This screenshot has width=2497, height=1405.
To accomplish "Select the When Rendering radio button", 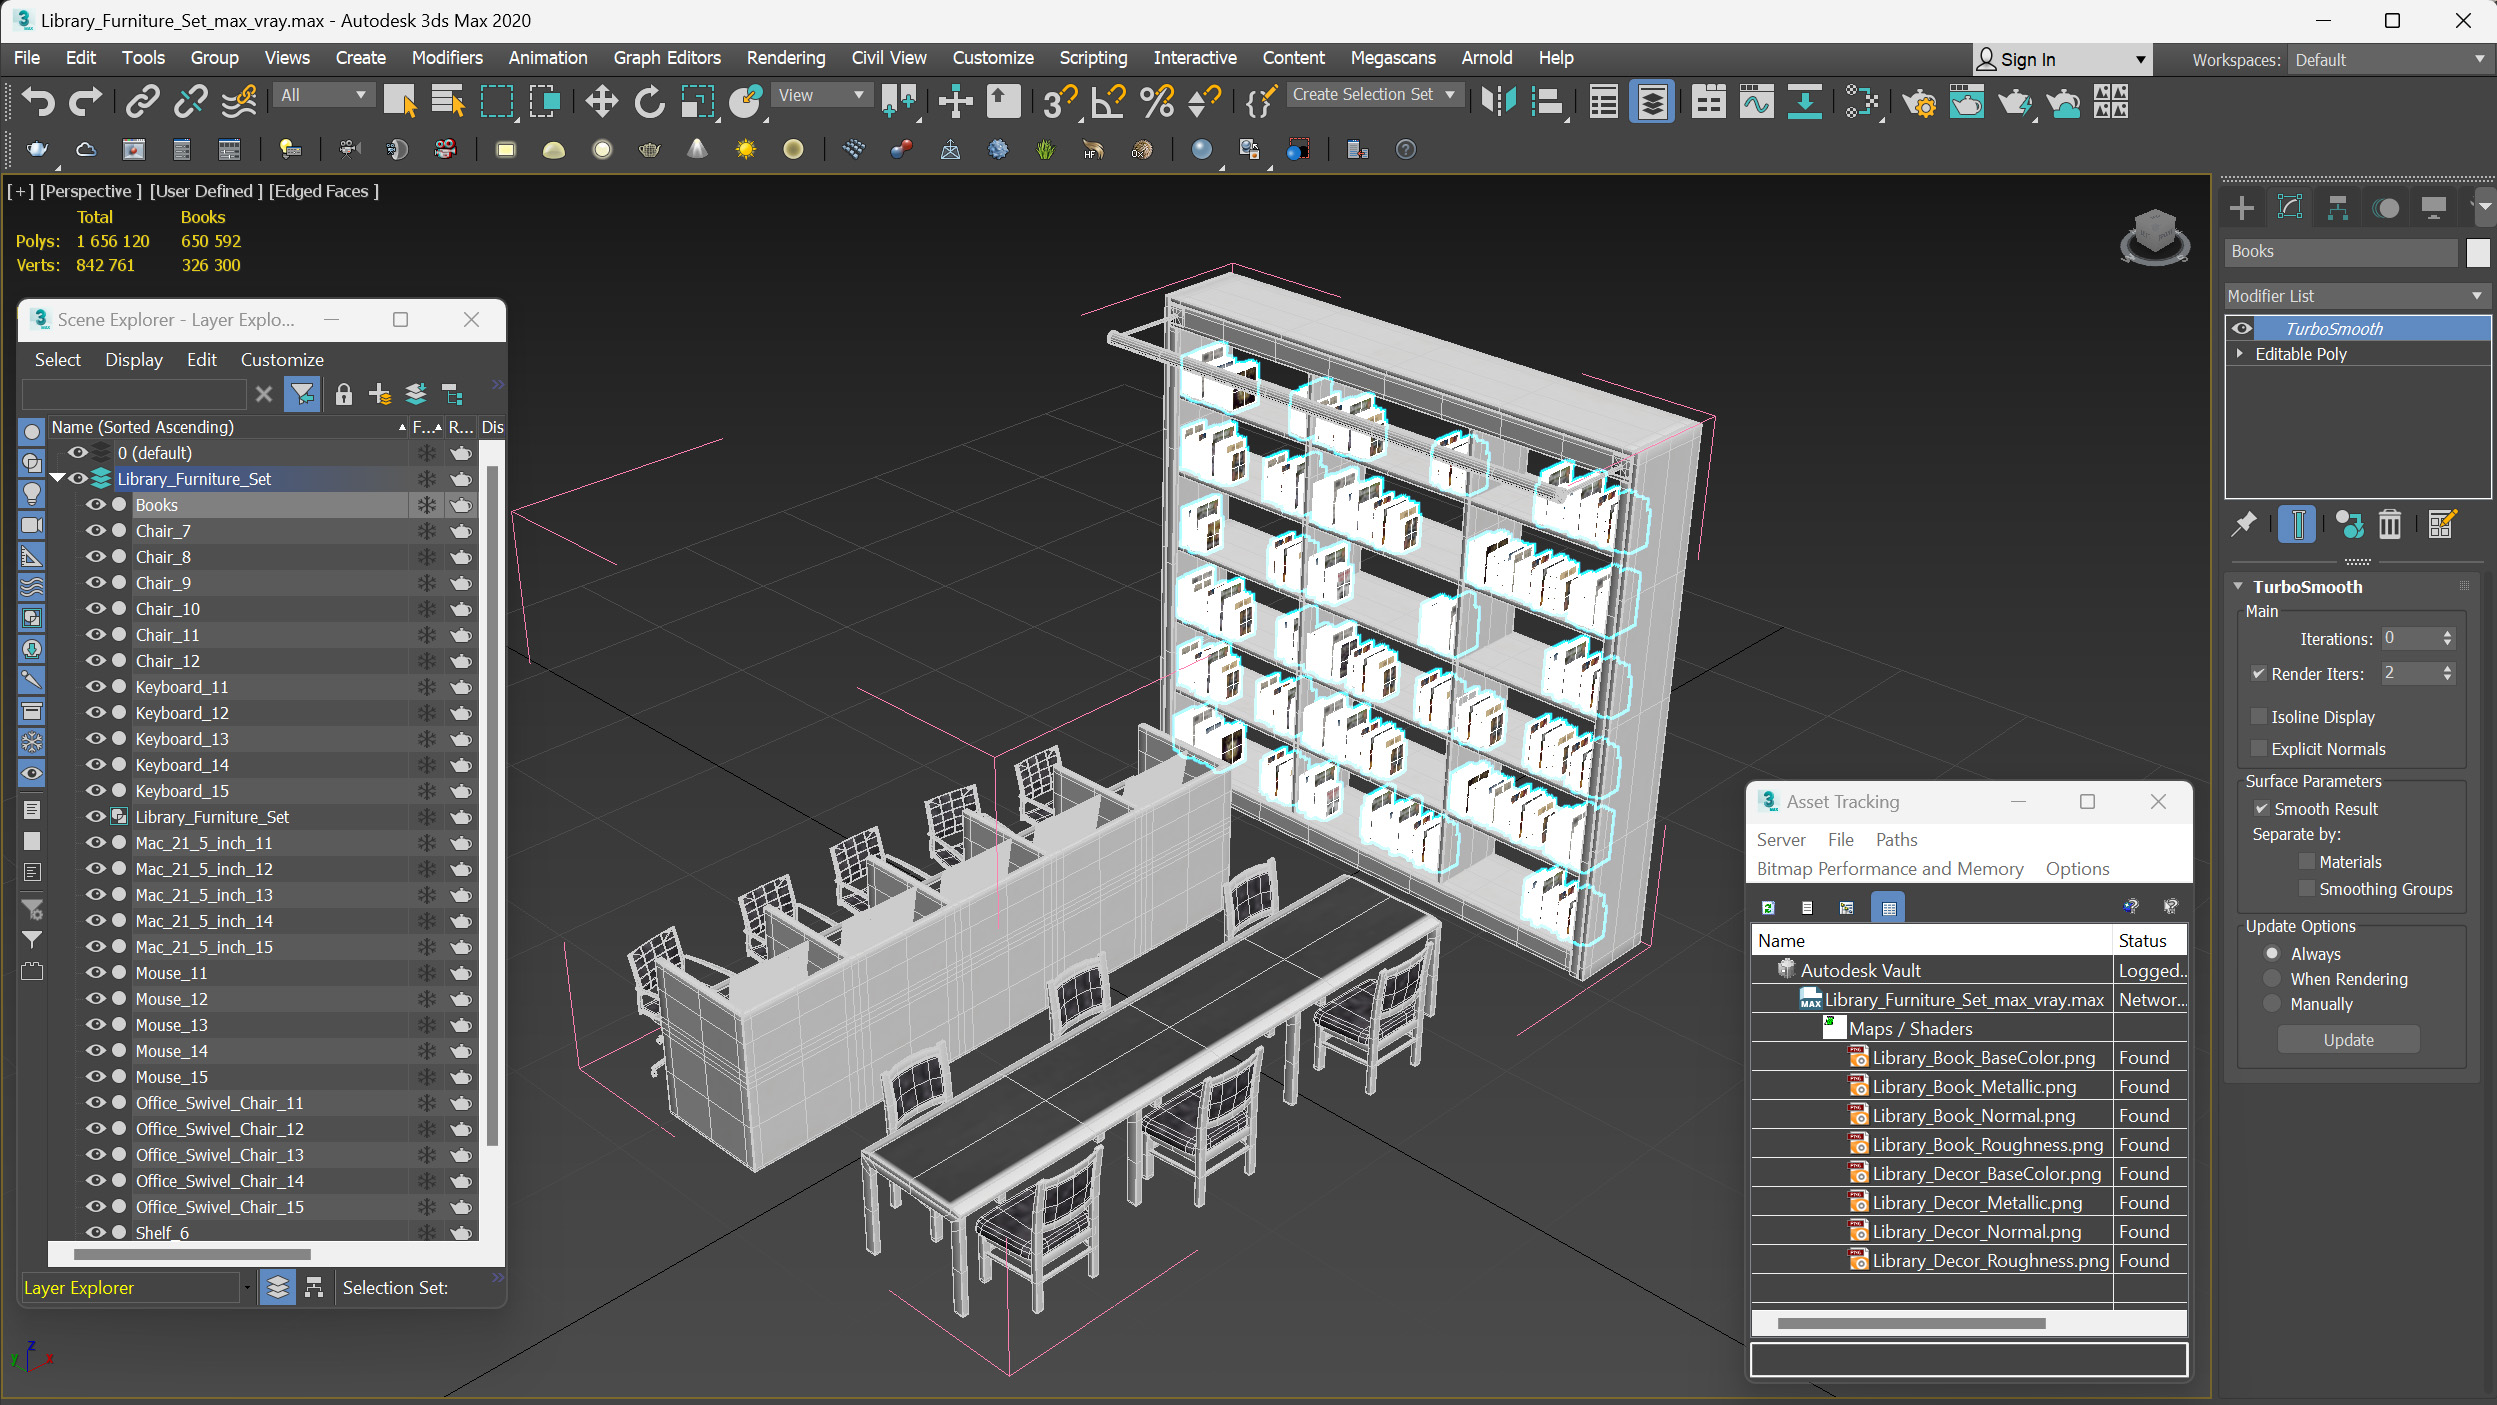I will tap(2273, 979).
